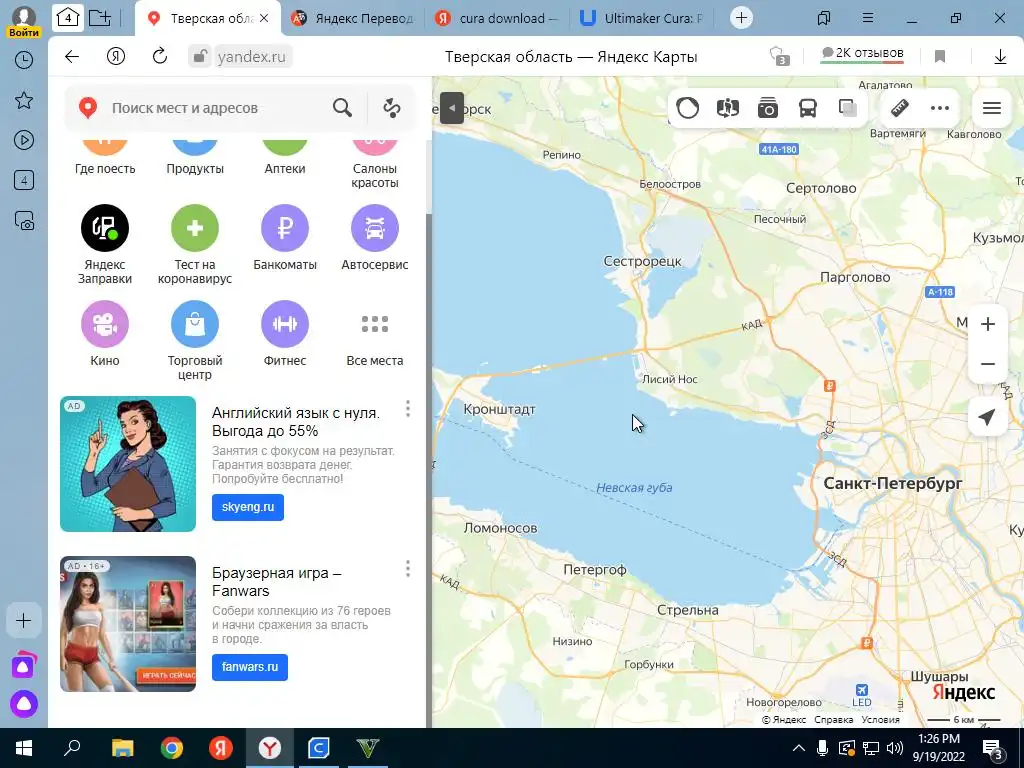
Task: Open bookmarks star in sidebar
Action: [24, 100]
